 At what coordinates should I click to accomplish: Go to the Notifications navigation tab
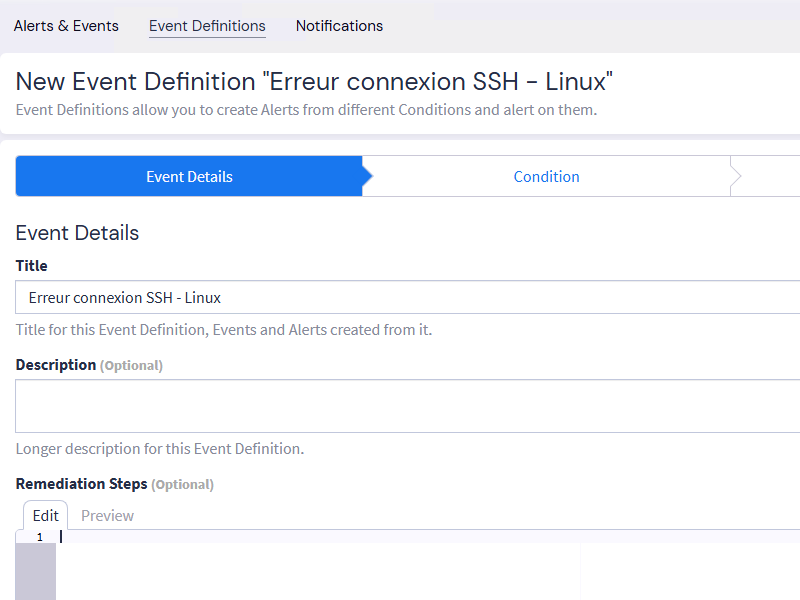click(339, 26)
